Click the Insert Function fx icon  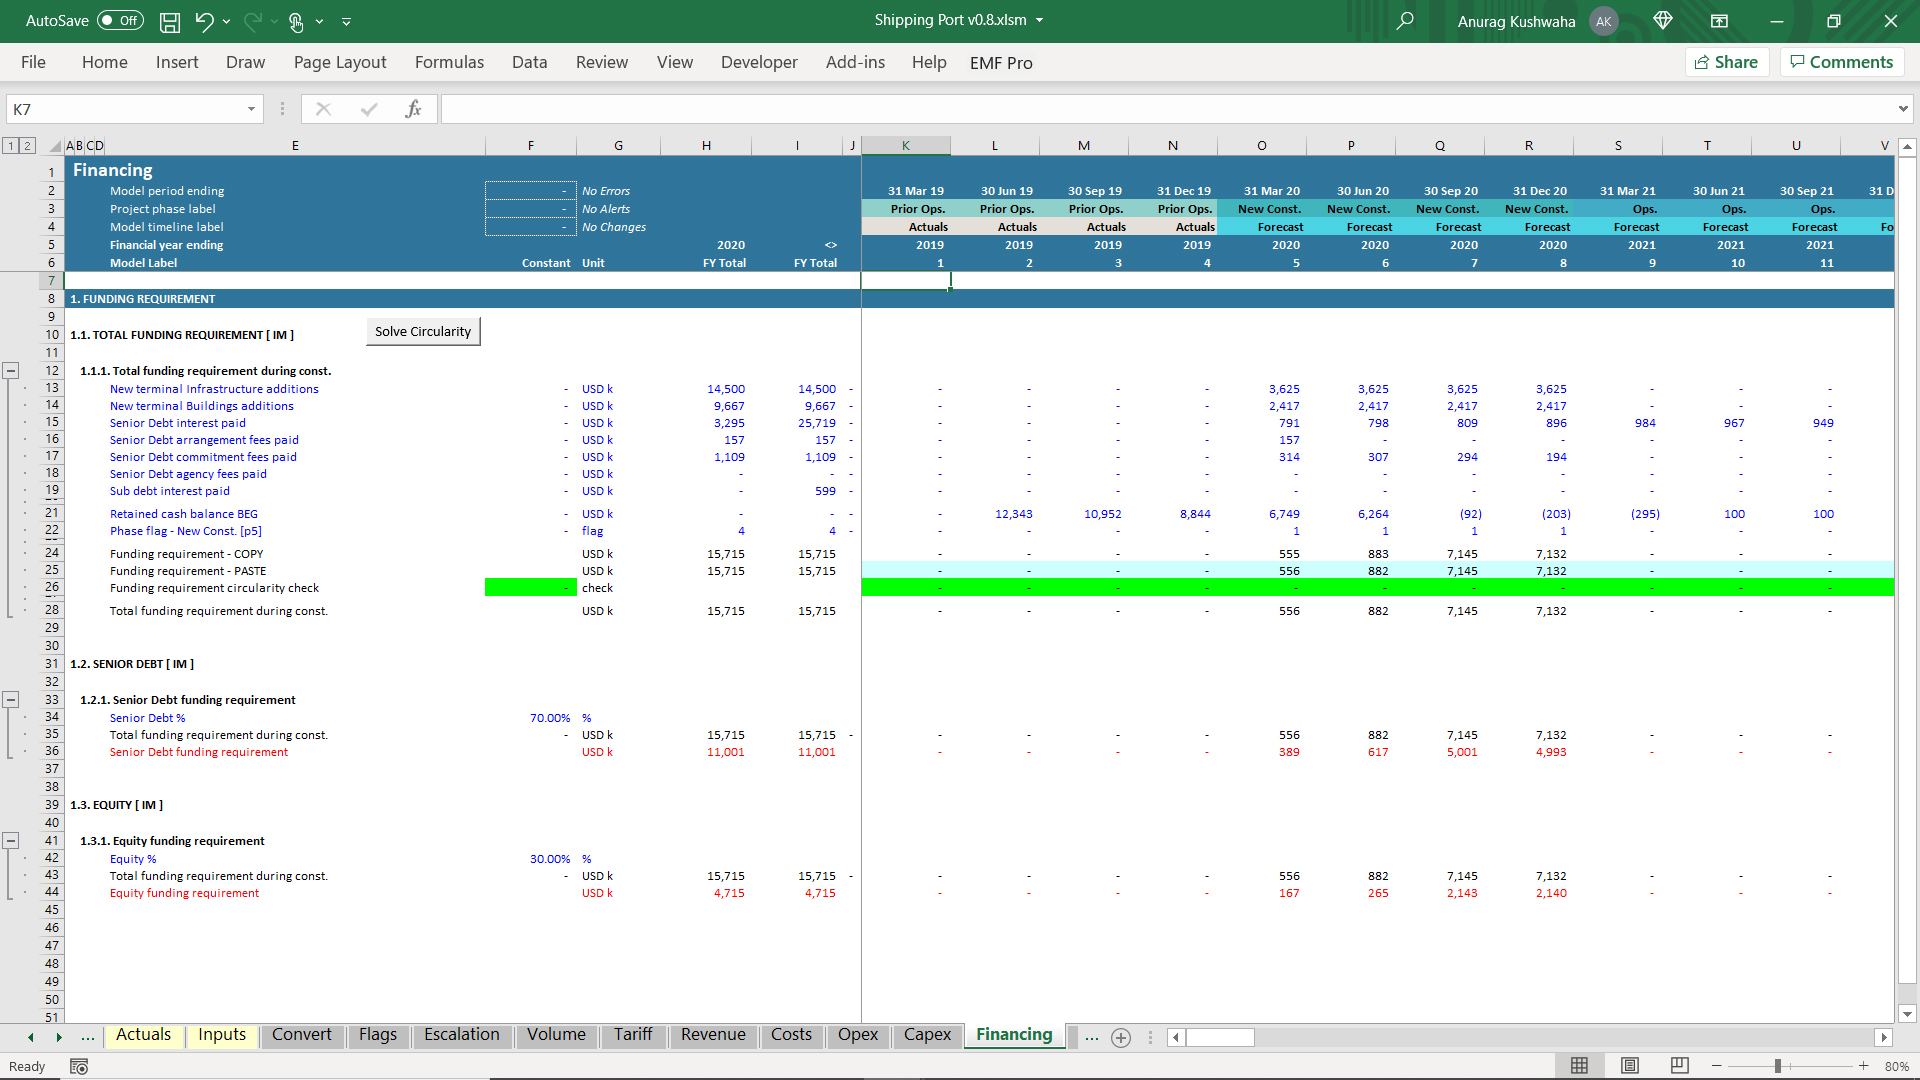click(413, 109)
